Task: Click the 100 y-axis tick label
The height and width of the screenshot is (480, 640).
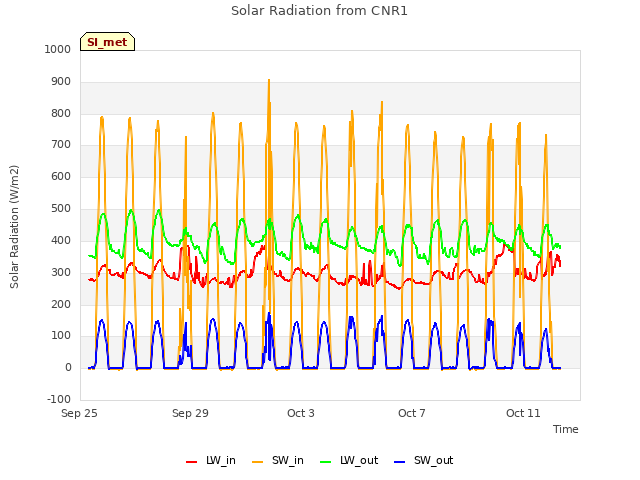Action: tap(61, 336)
